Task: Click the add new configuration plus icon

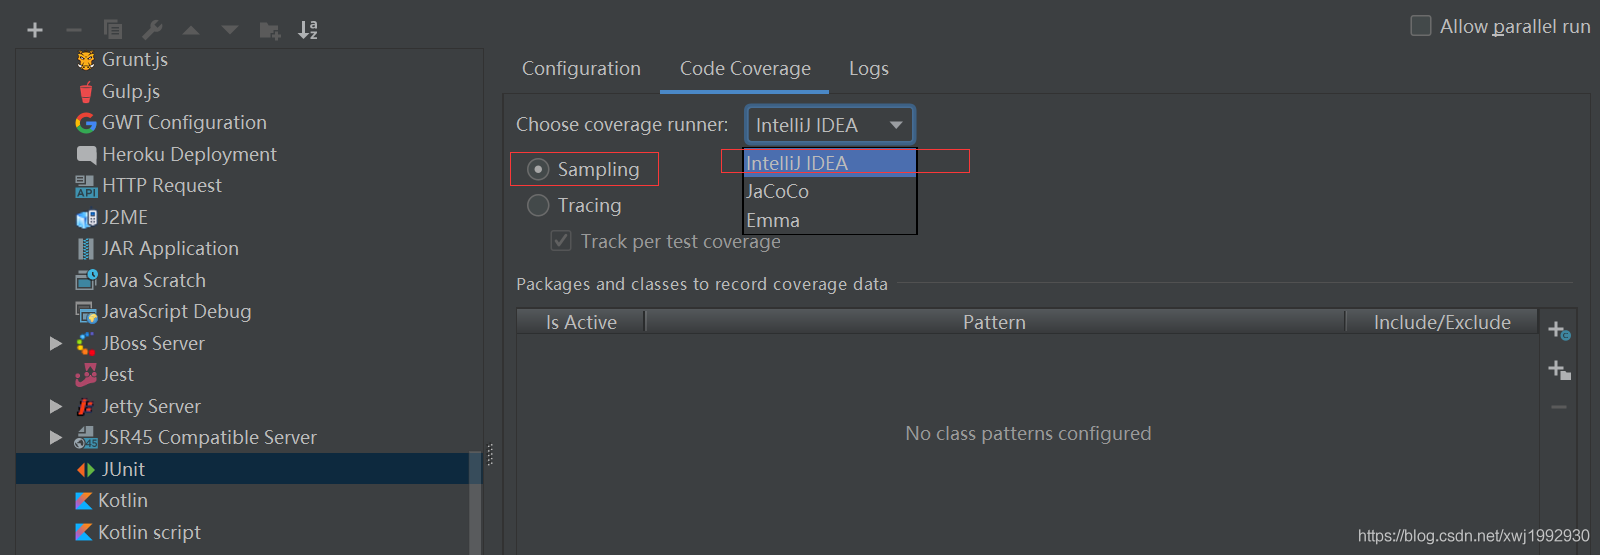Action: point(35,30)
